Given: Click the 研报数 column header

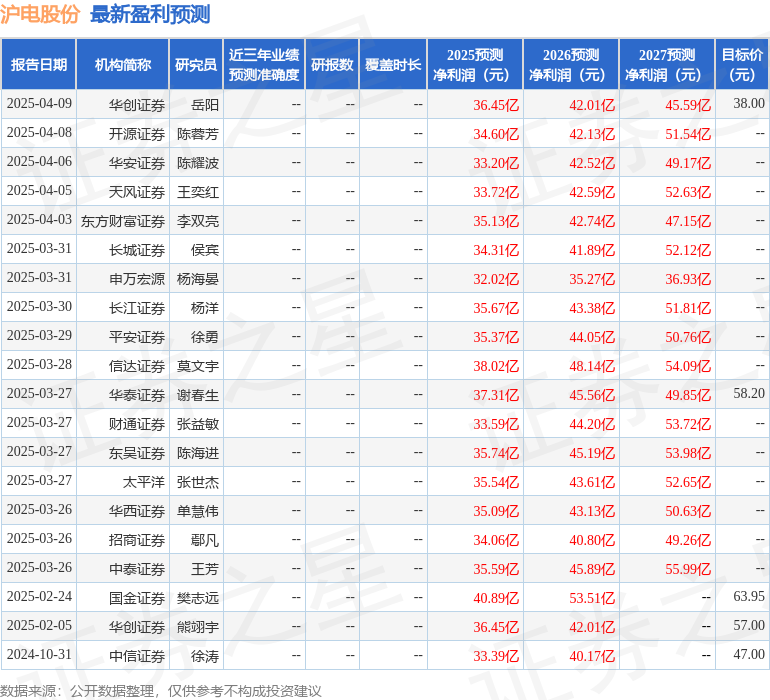Looking at the screenshot, I should pyautogui.click(x=332, y=65).
